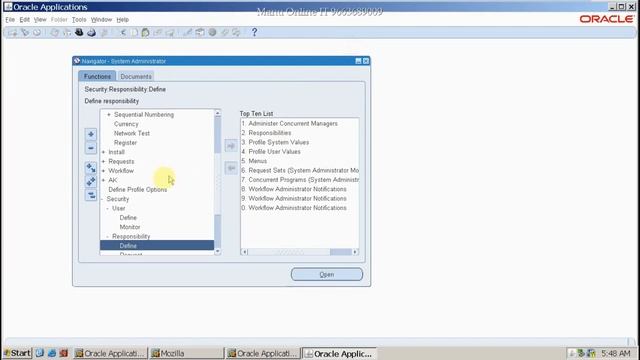
Task: Click tree scrollbar down arrow
Action: [x=218, y=251]
